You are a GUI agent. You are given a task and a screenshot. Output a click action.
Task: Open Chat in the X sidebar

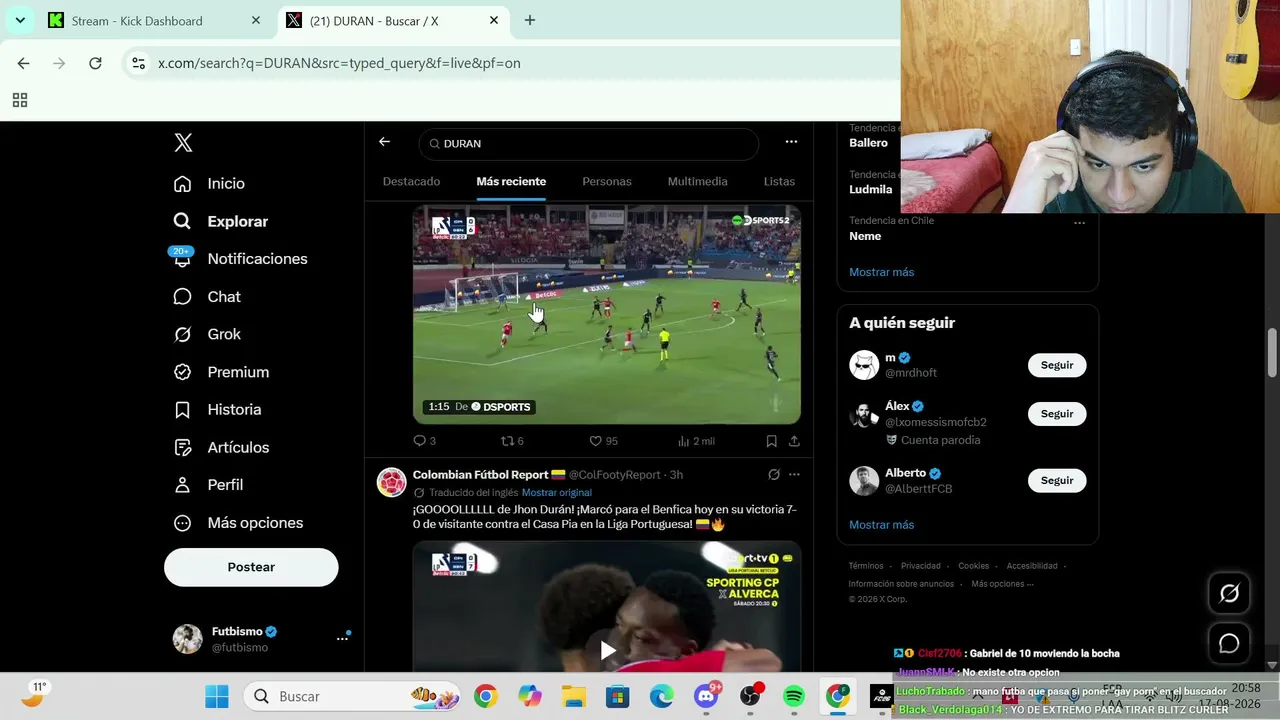[207, 297]
